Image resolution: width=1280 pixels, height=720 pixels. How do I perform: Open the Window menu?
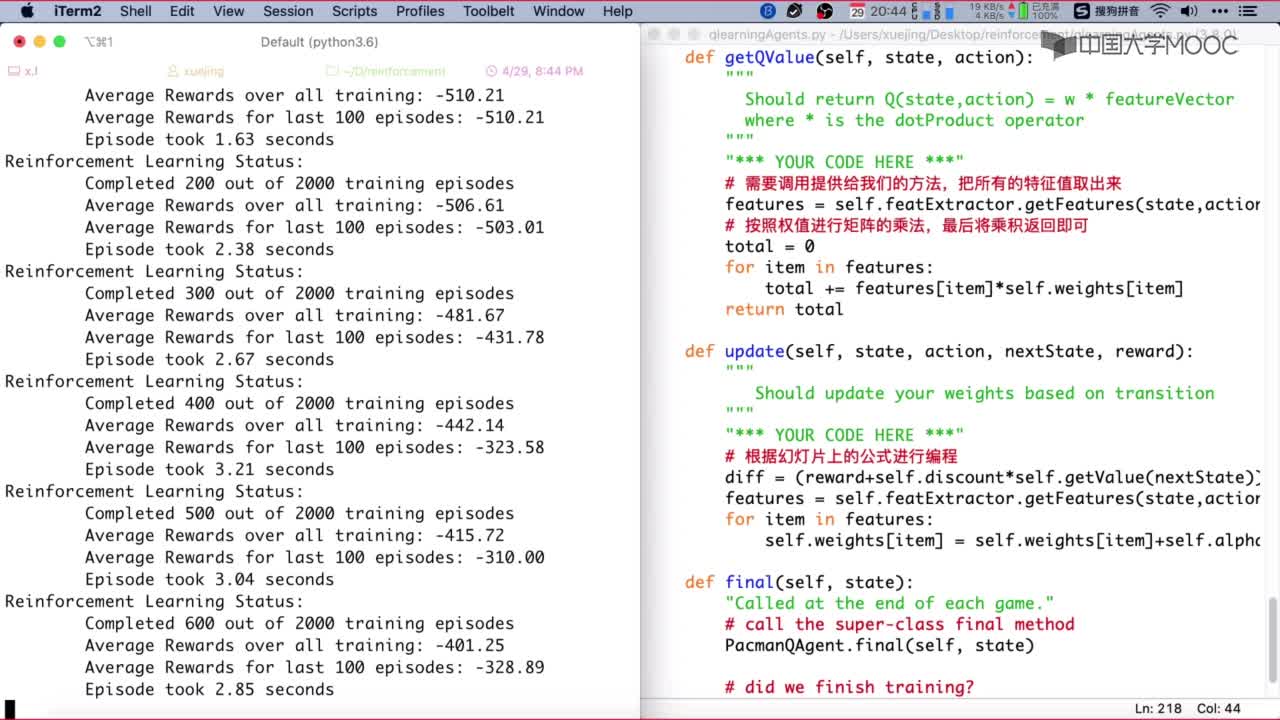pyautogui.click(x=559, y=11)
